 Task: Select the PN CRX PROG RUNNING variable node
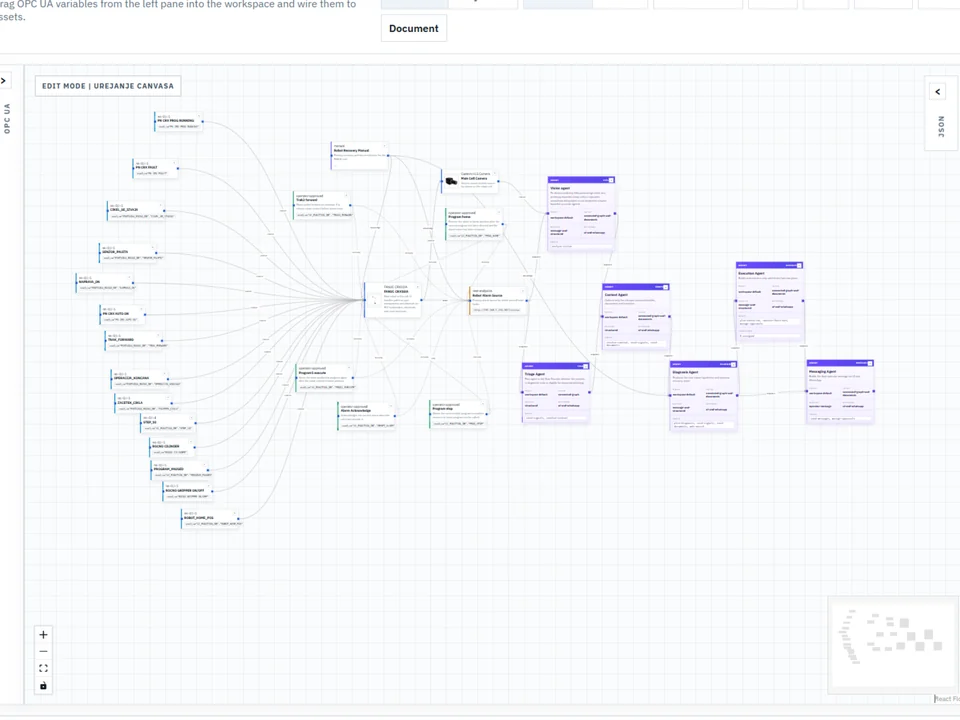click(x=178, y=121)
